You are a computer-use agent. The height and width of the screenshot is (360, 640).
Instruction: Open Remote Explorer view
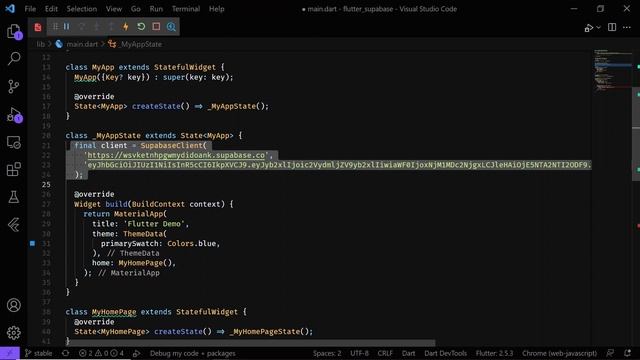[13, 142]
